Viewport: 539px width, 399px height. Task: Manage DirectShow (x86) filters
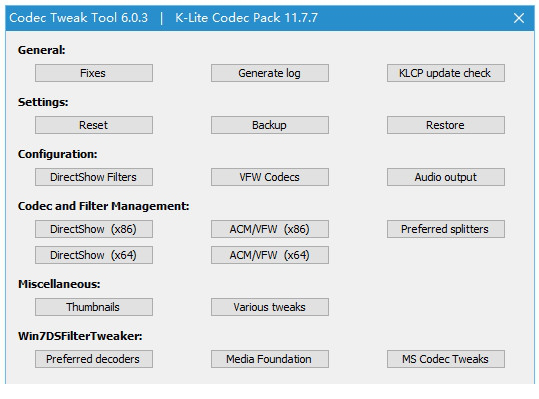tap(94, 229)
